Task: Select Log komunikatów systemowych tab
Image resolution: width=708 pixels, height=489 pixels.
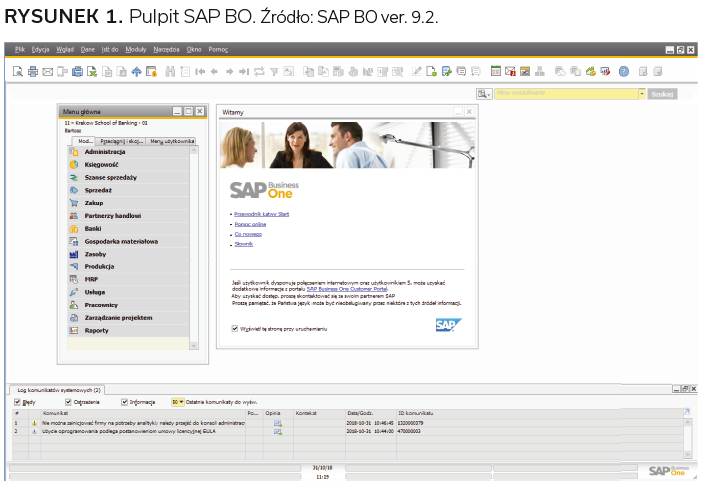Action: [x=59, y=390]
